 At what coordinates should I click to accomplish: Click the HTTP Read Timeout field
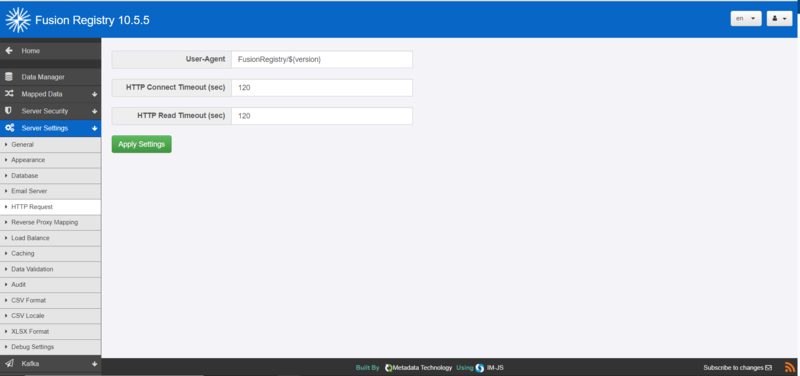[x=321, y=116]
